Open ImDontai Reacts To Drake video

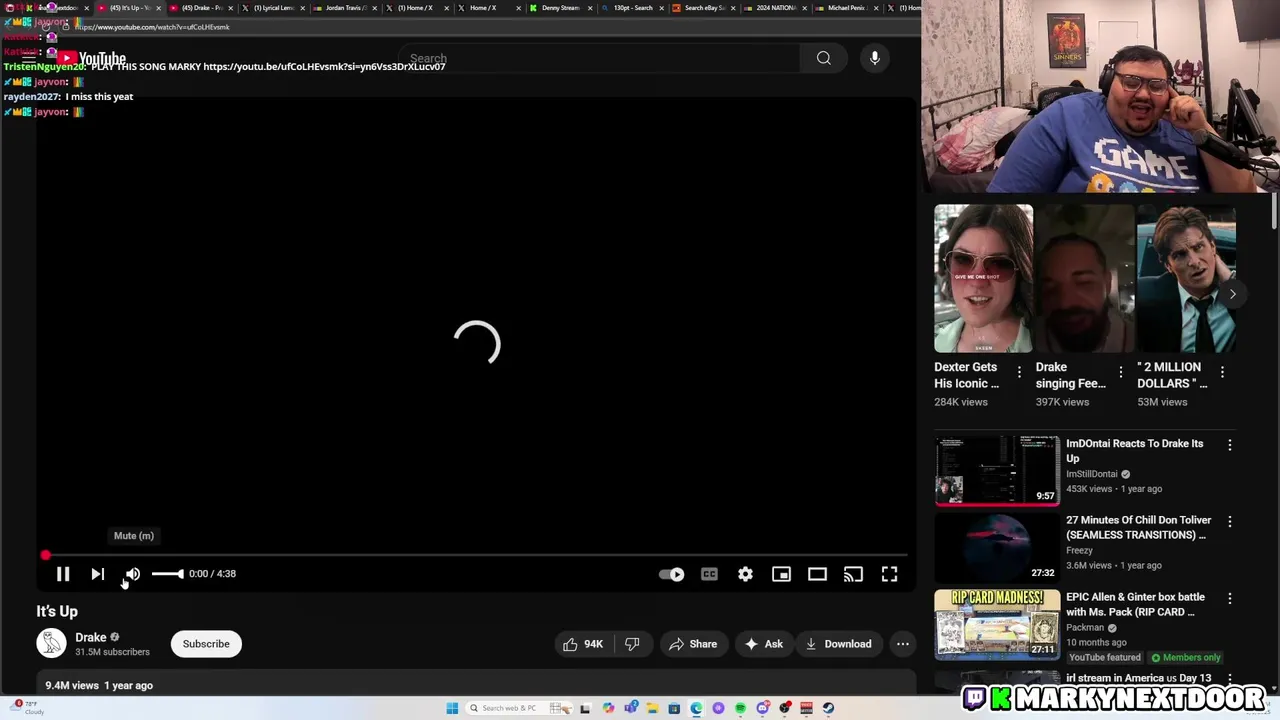[x=997, y=470]
